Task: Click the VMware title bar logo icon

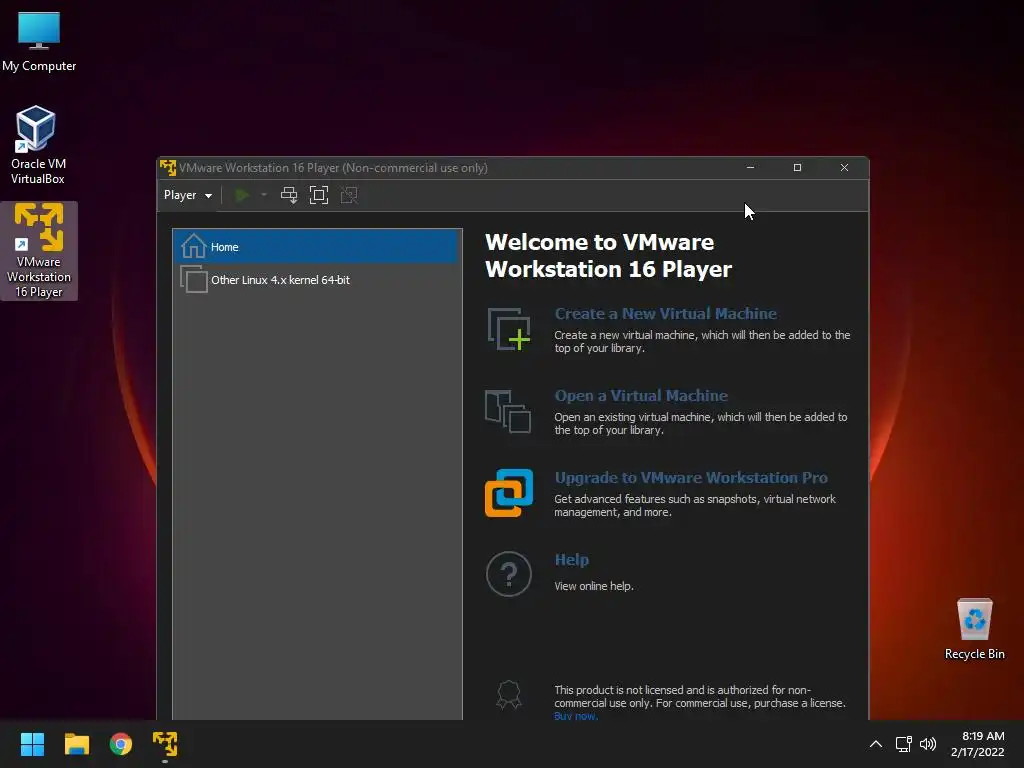Action: [168, 168]
